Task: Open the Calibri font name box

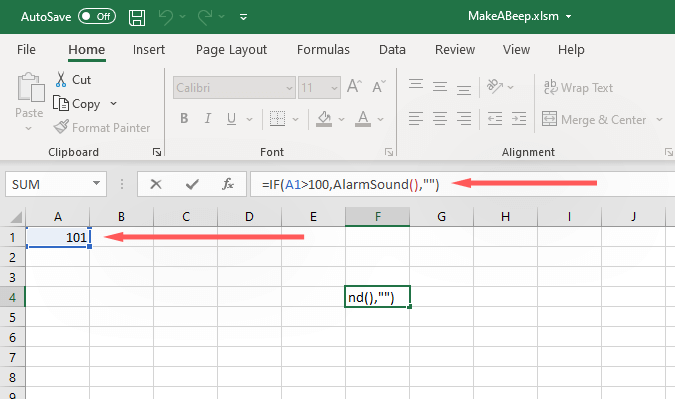Action: [x=234, y=88]
